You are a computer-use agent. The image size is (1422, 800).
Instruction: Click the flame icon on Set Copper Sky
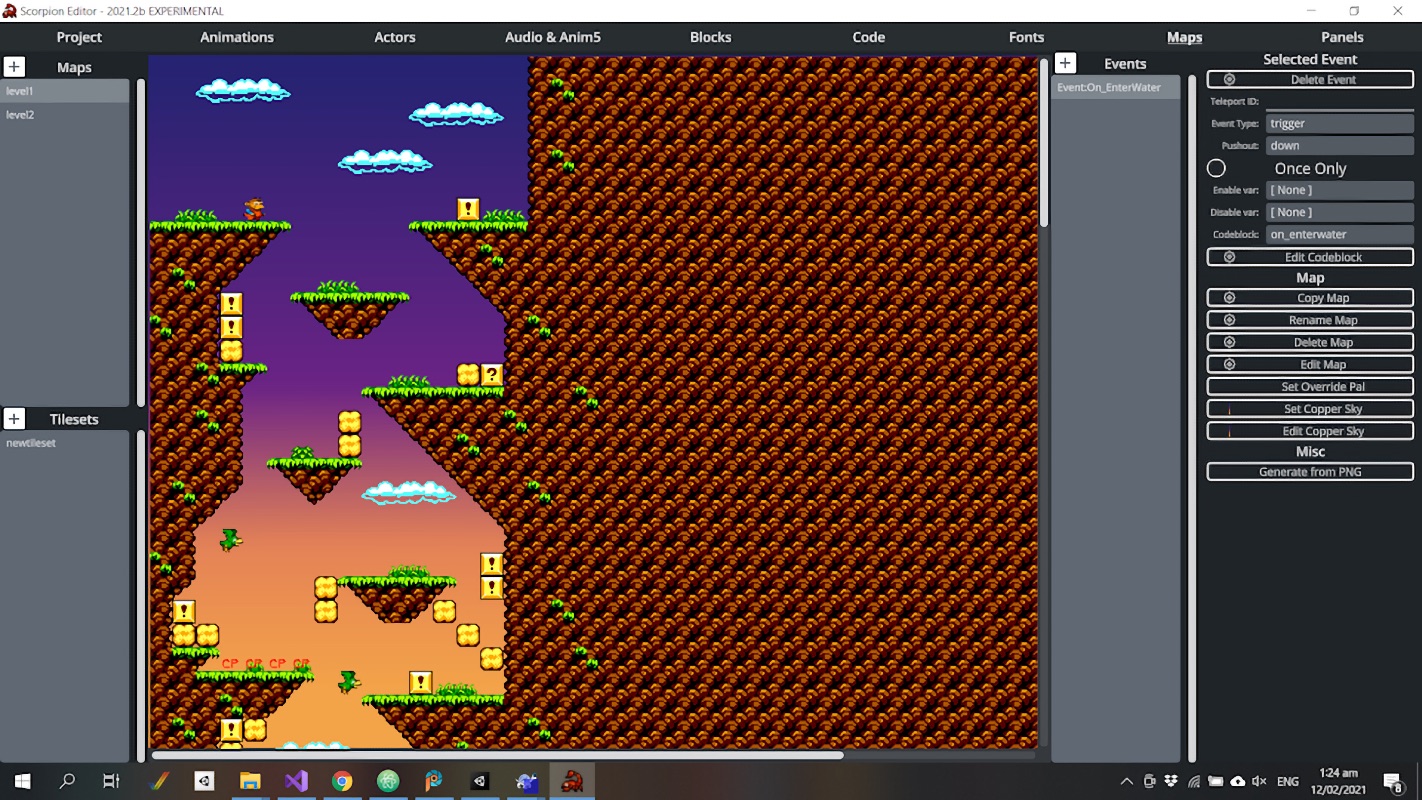tap(1229, 408)
